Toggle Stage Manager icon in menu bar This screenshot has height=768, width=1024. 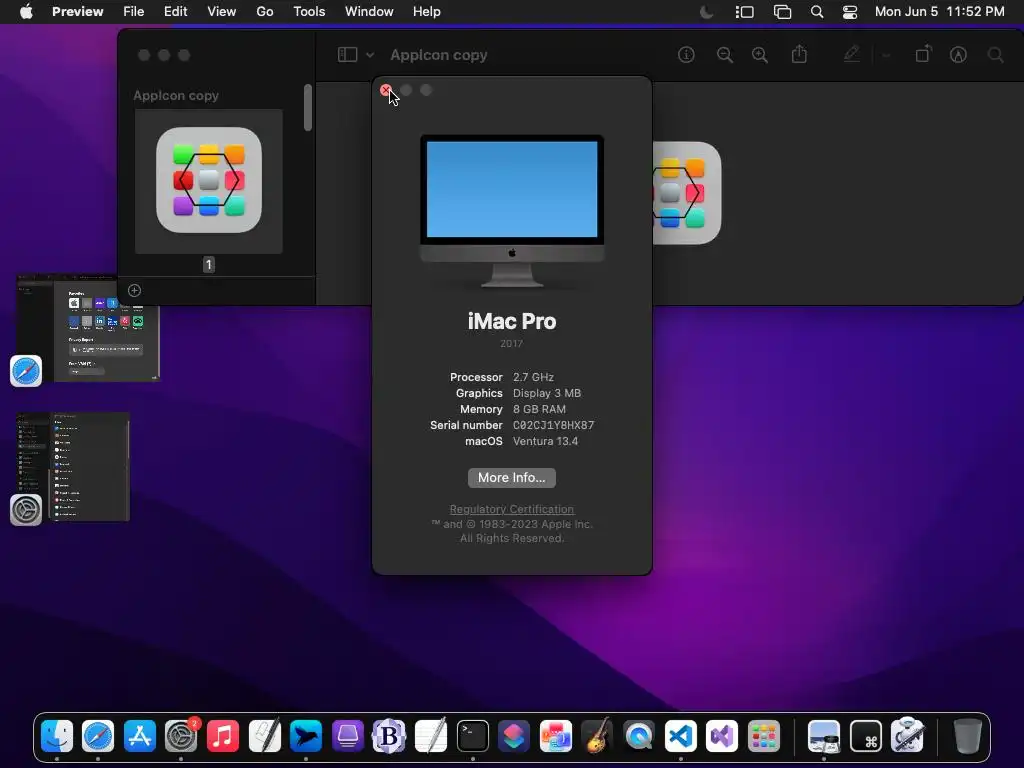(744, 12)
